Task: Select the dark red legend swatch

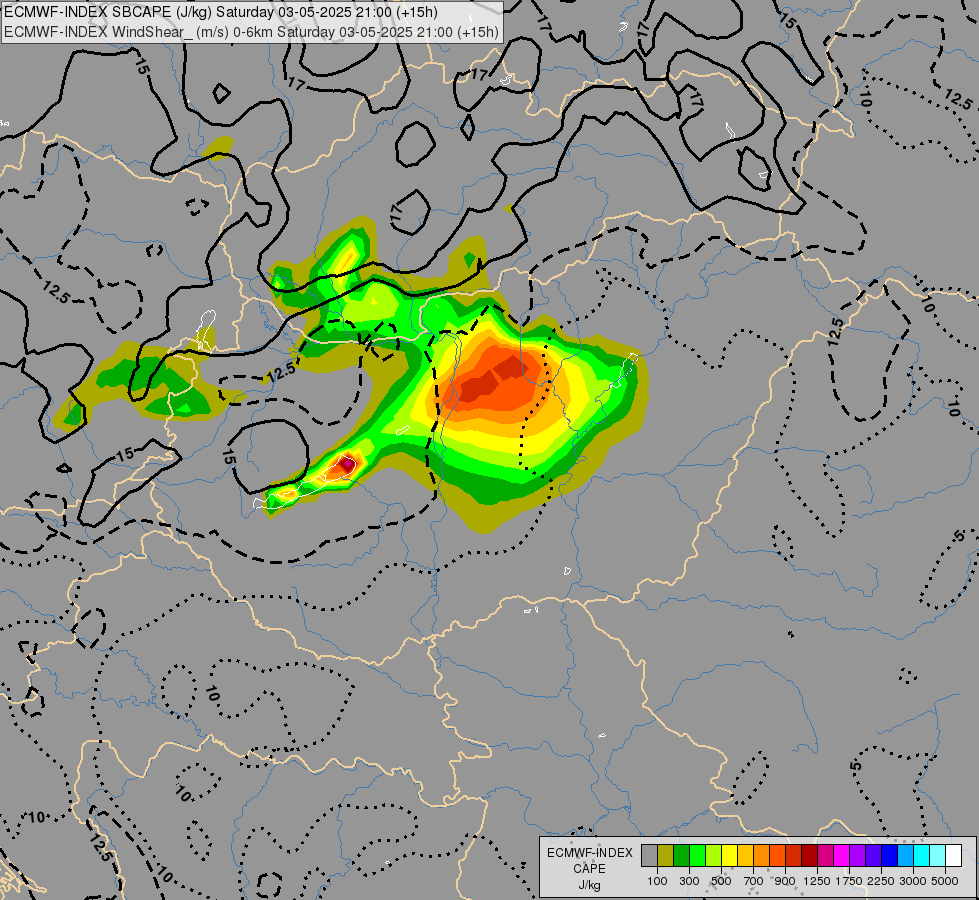Action: (x=810, y=856)
